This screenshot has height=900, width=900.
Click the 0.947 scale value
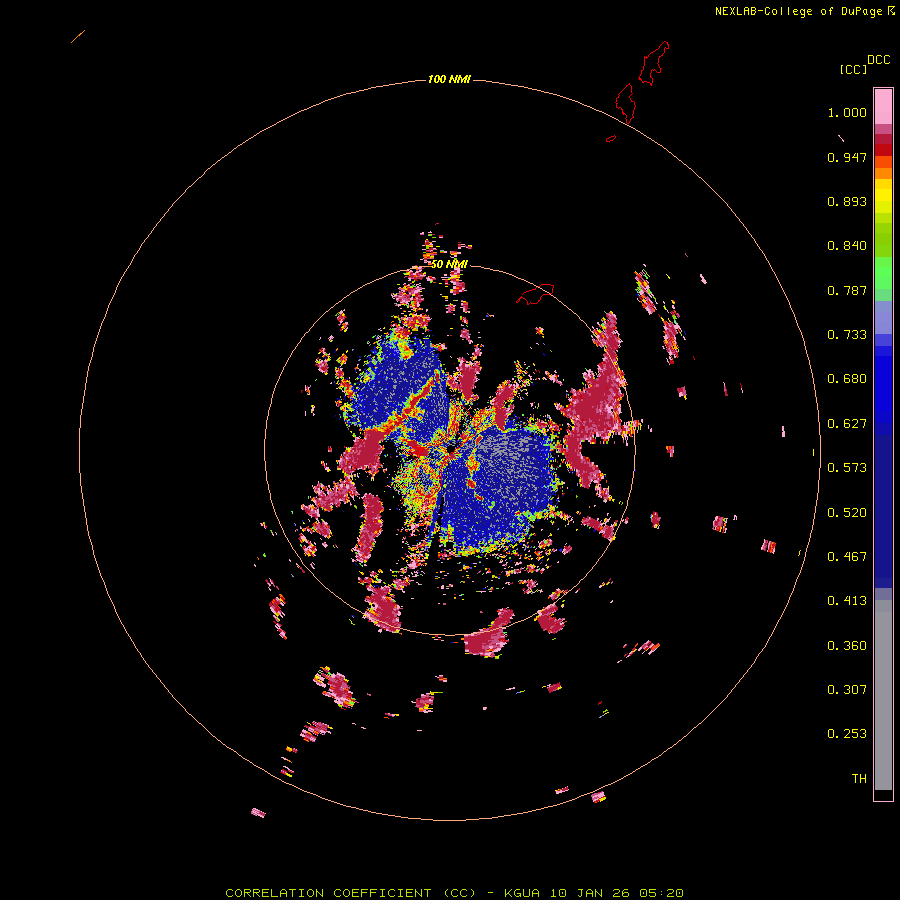[847, 157]
